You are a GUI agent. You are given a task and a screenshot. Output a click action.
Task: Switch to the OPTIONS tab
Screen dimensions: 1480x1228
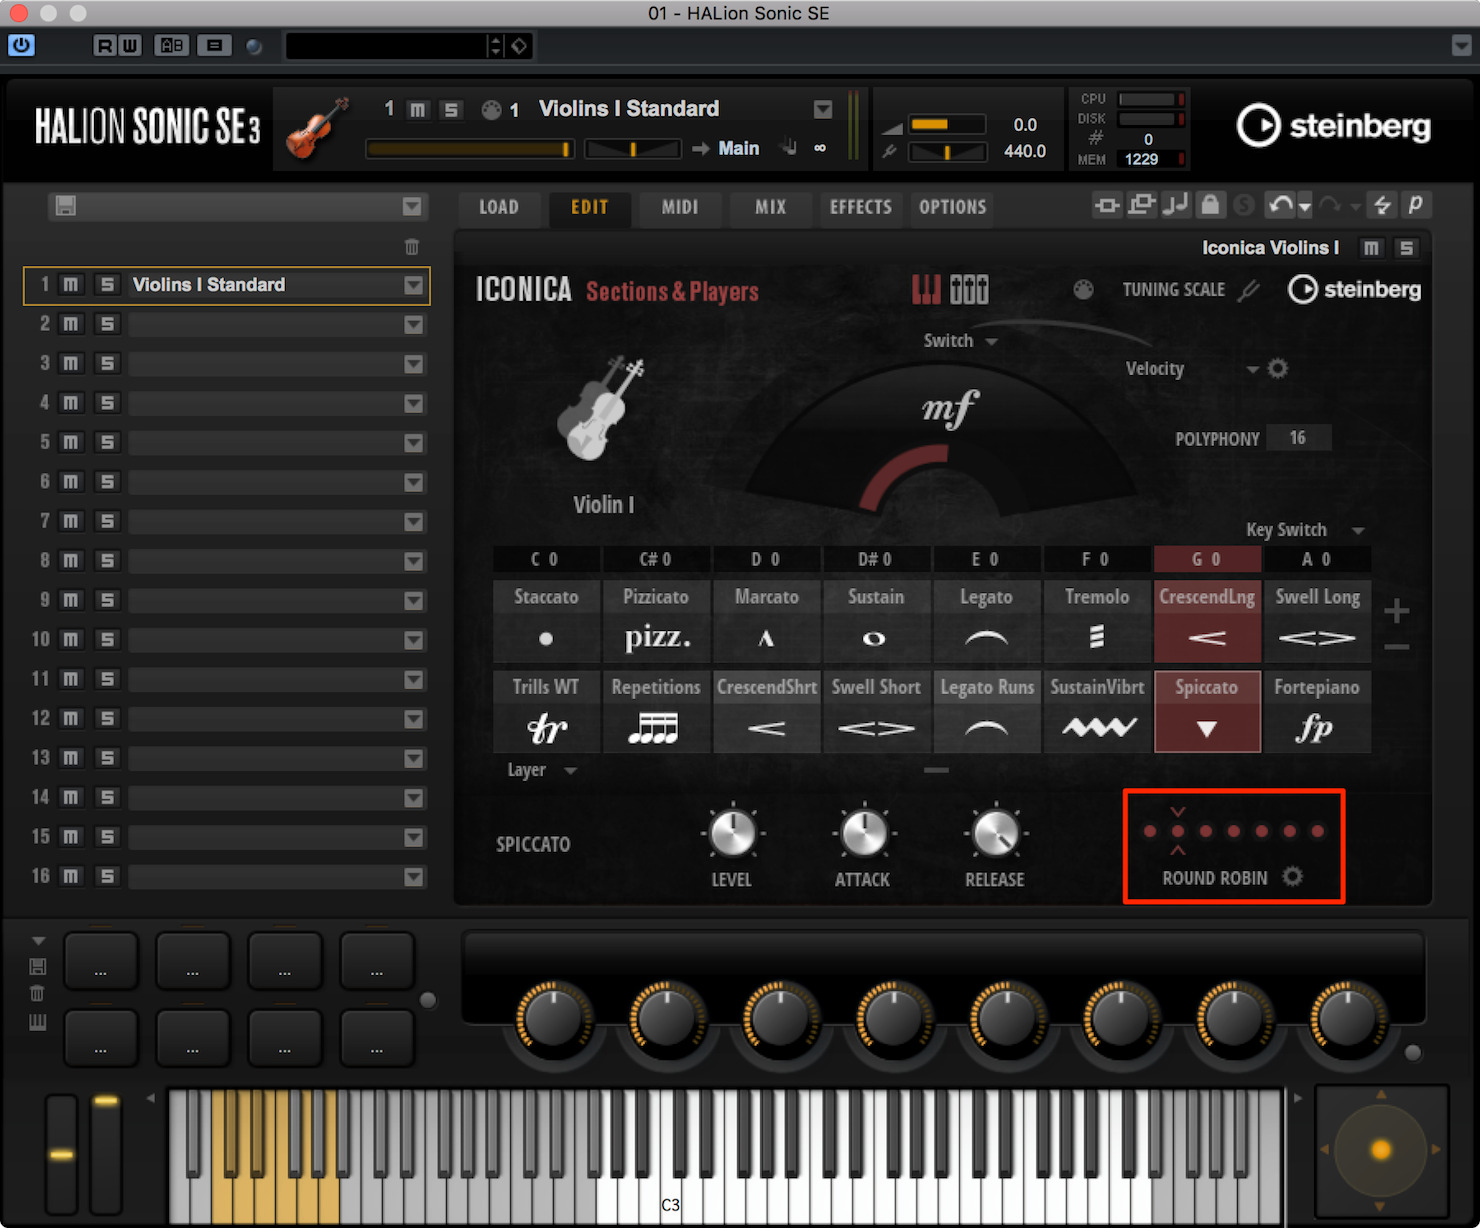(x=952, y=207)
